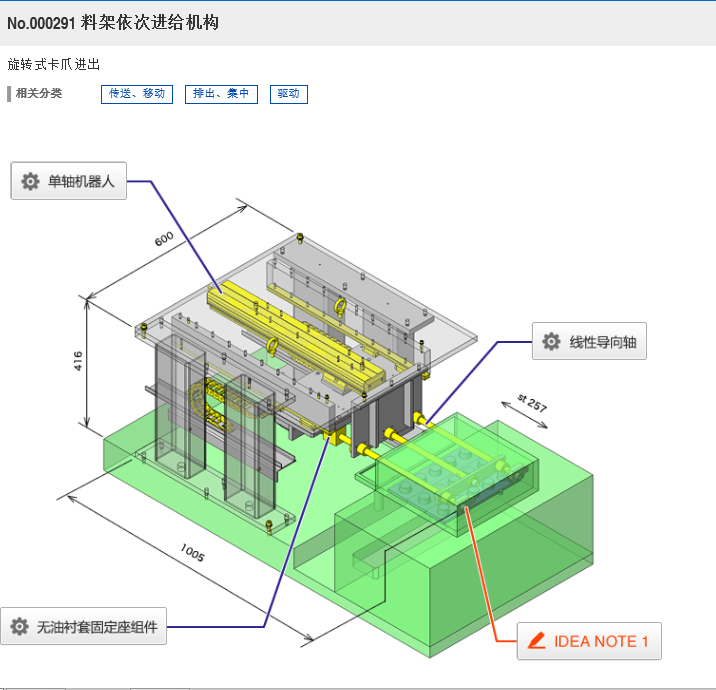
Task: Click the title No.000291 料架依次进给机构
Action: [x=113, y=23]
